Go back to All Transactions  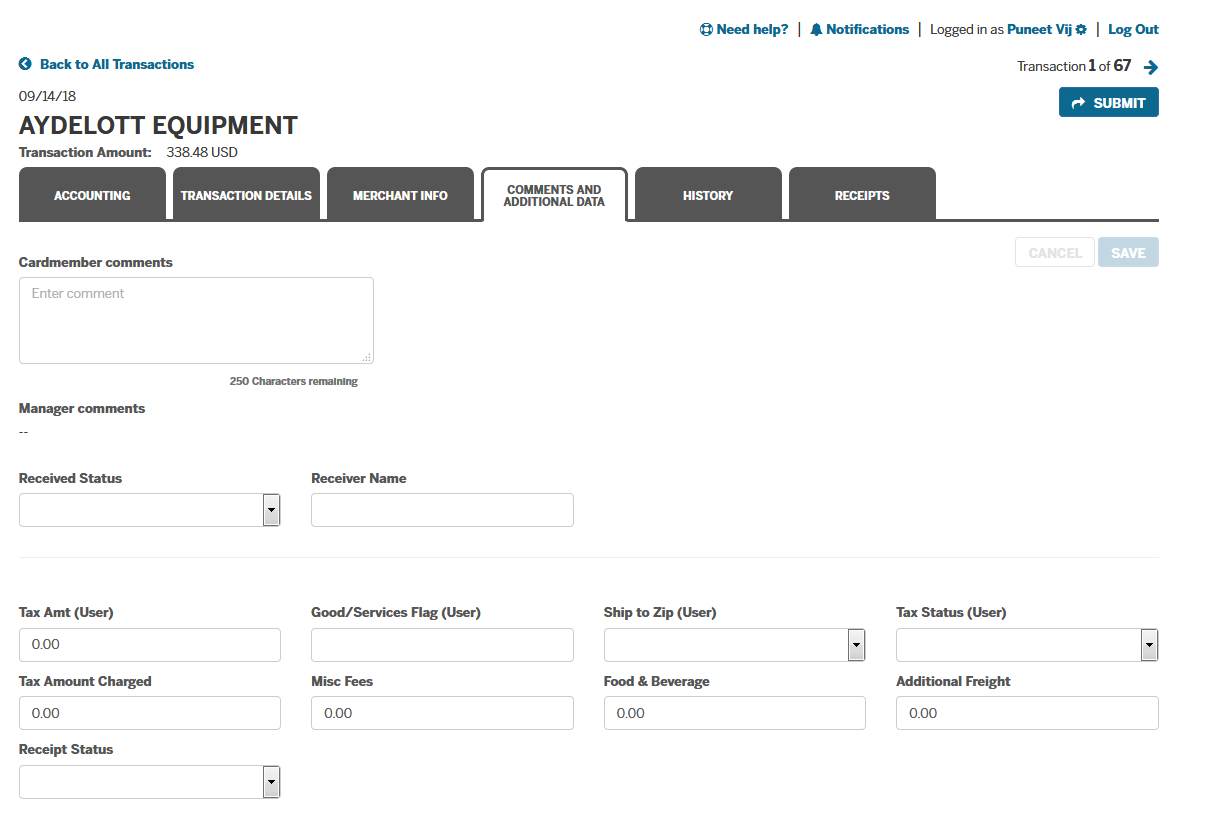pyautogui.click(x=117, y=64)
